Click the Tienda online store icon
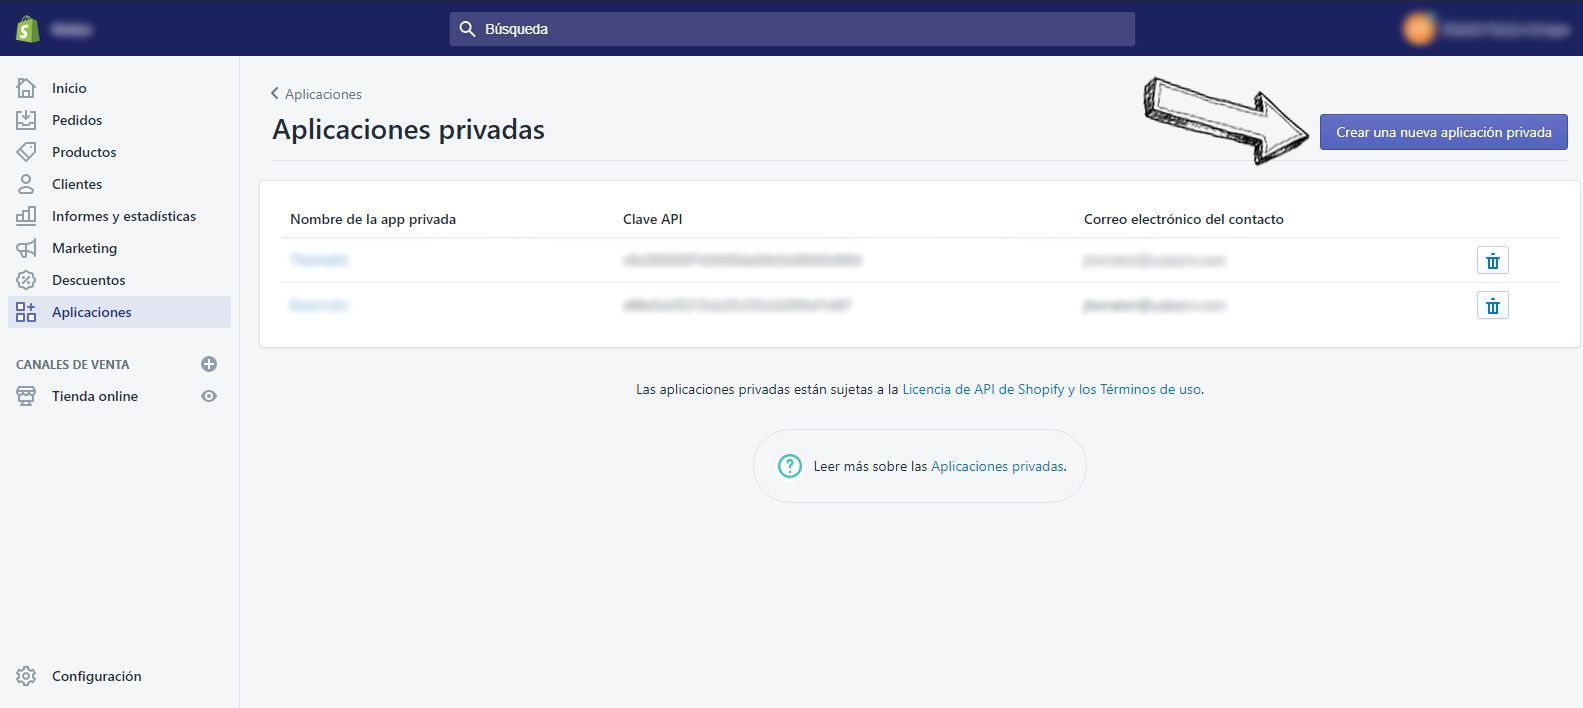 click(26, 396)
